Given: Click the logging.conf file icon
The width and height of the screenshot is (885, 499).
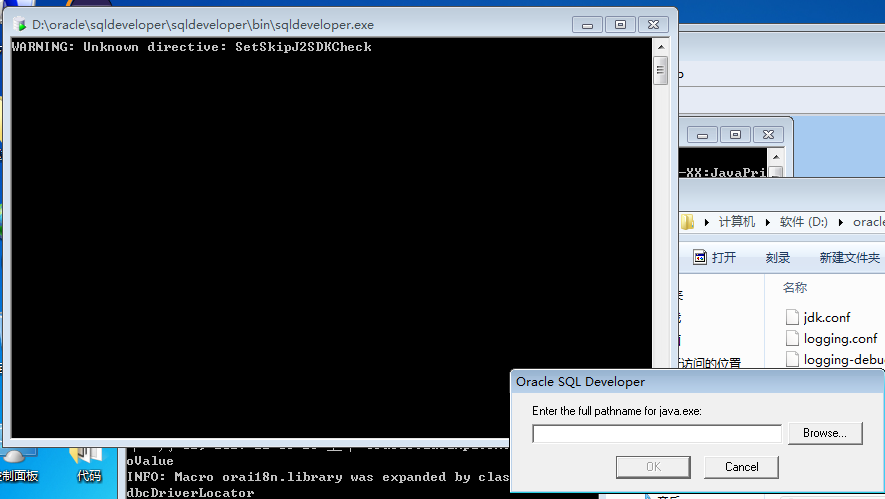Looking at the screenshot, I should coord(792,339).
